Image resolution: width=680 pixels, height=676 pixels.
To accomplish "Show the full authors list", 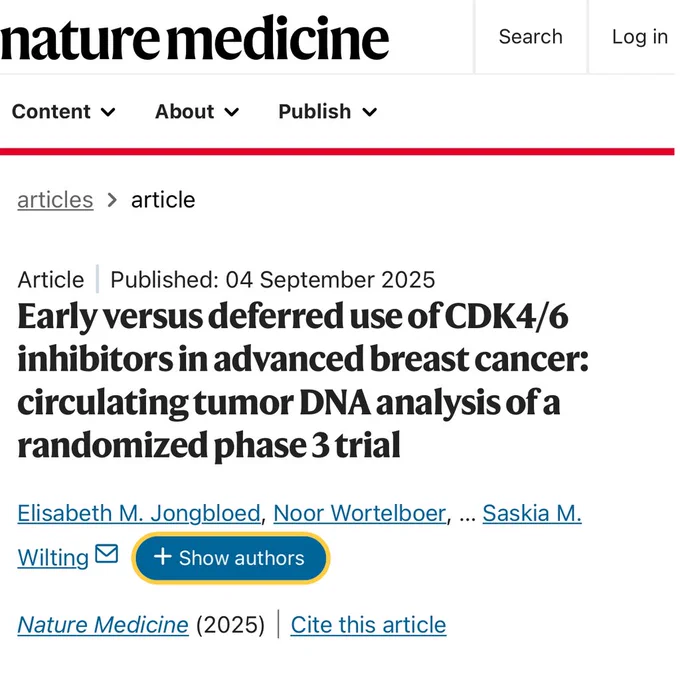I will (231, 558).
